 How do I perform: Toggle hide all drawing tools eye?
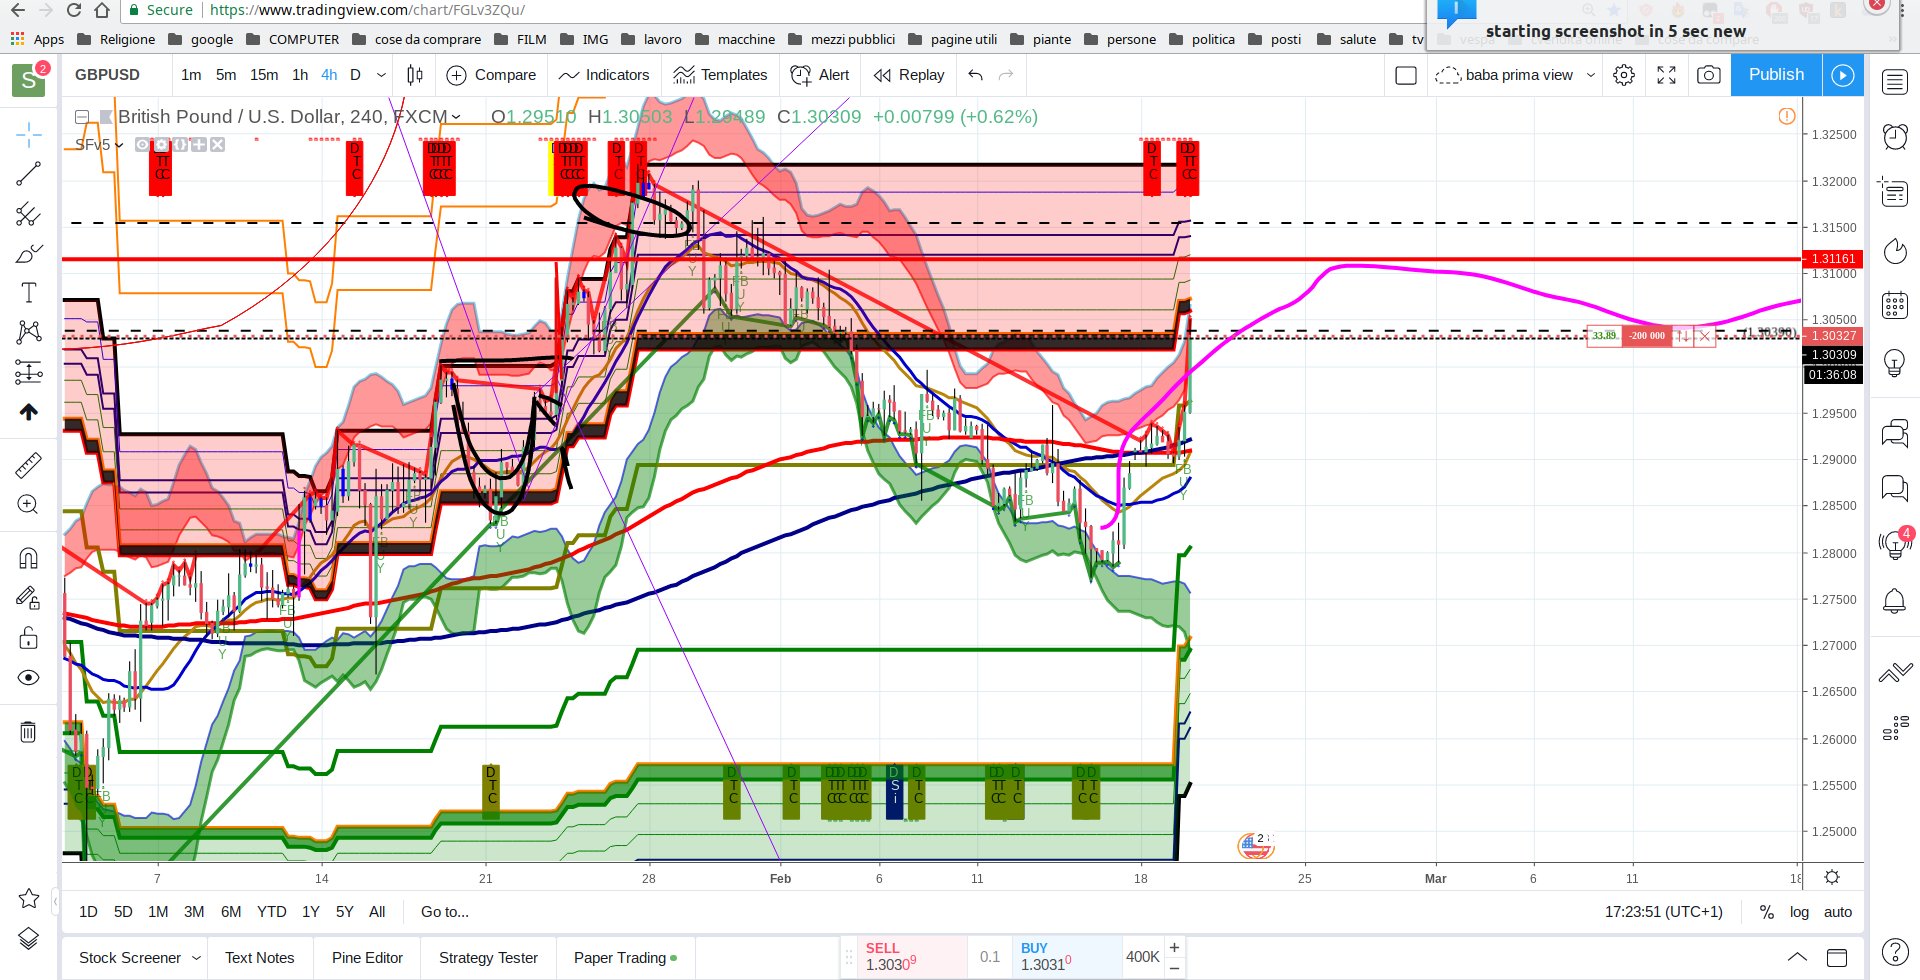(29, 678)
